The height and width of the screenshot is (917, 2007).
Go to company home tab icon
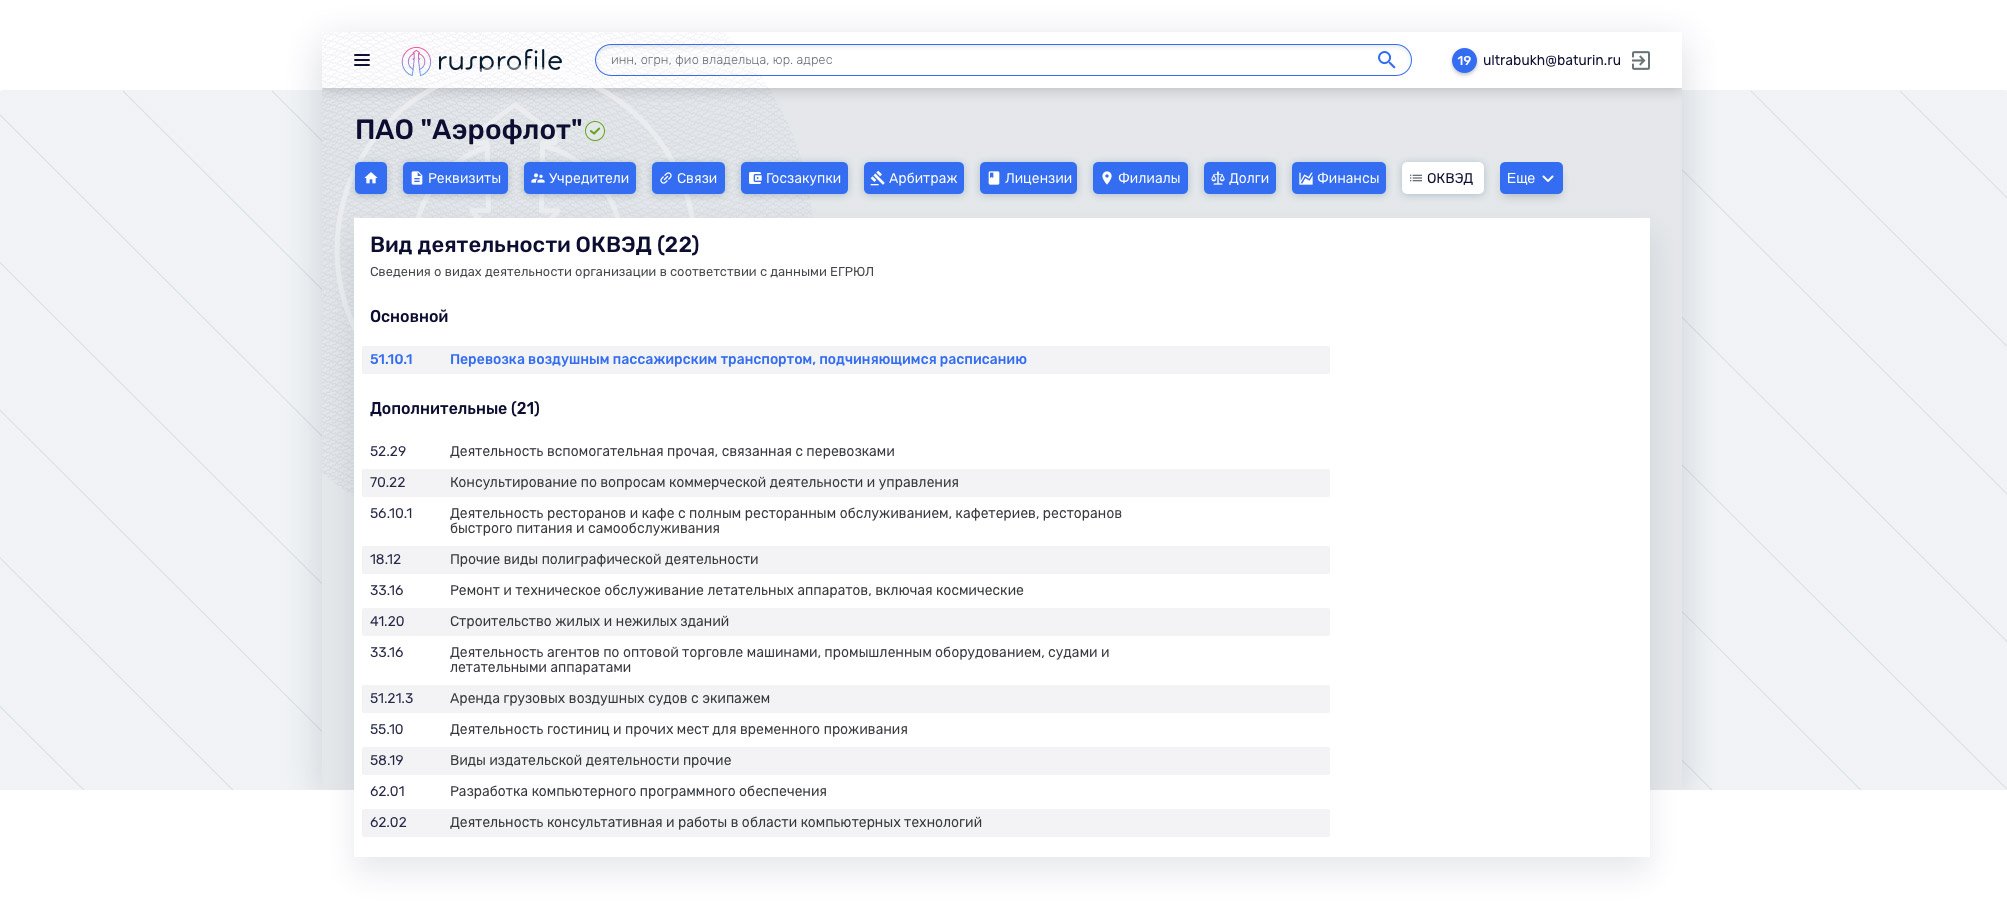[x=371, y=178]
